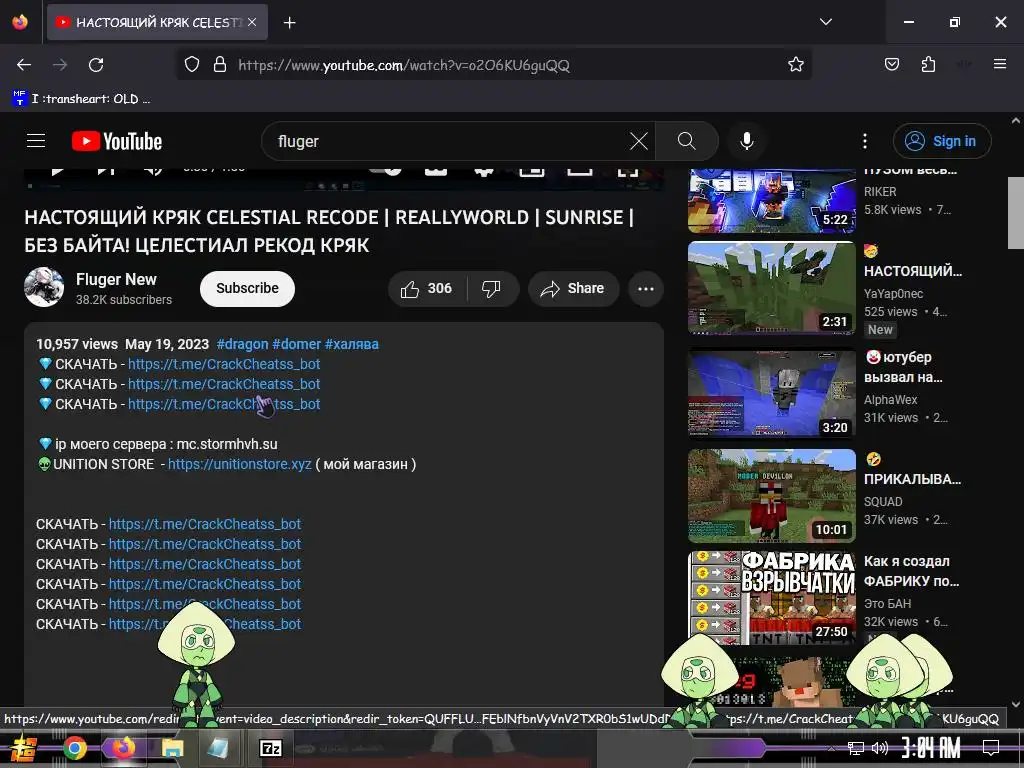Open Firefox View icon left of tabs
1024x768 pixels.
coord(20,22)
